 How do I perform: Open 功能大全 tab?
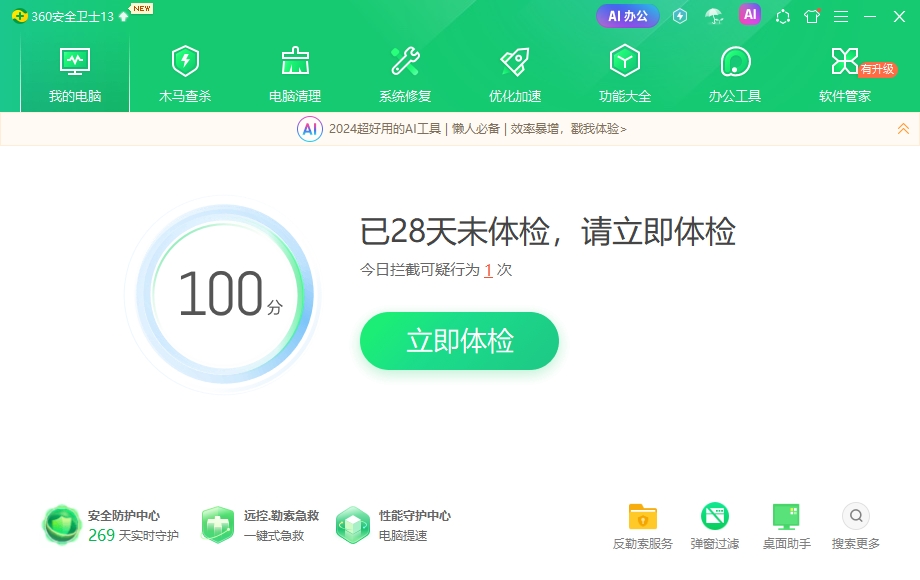coord(625,74)
